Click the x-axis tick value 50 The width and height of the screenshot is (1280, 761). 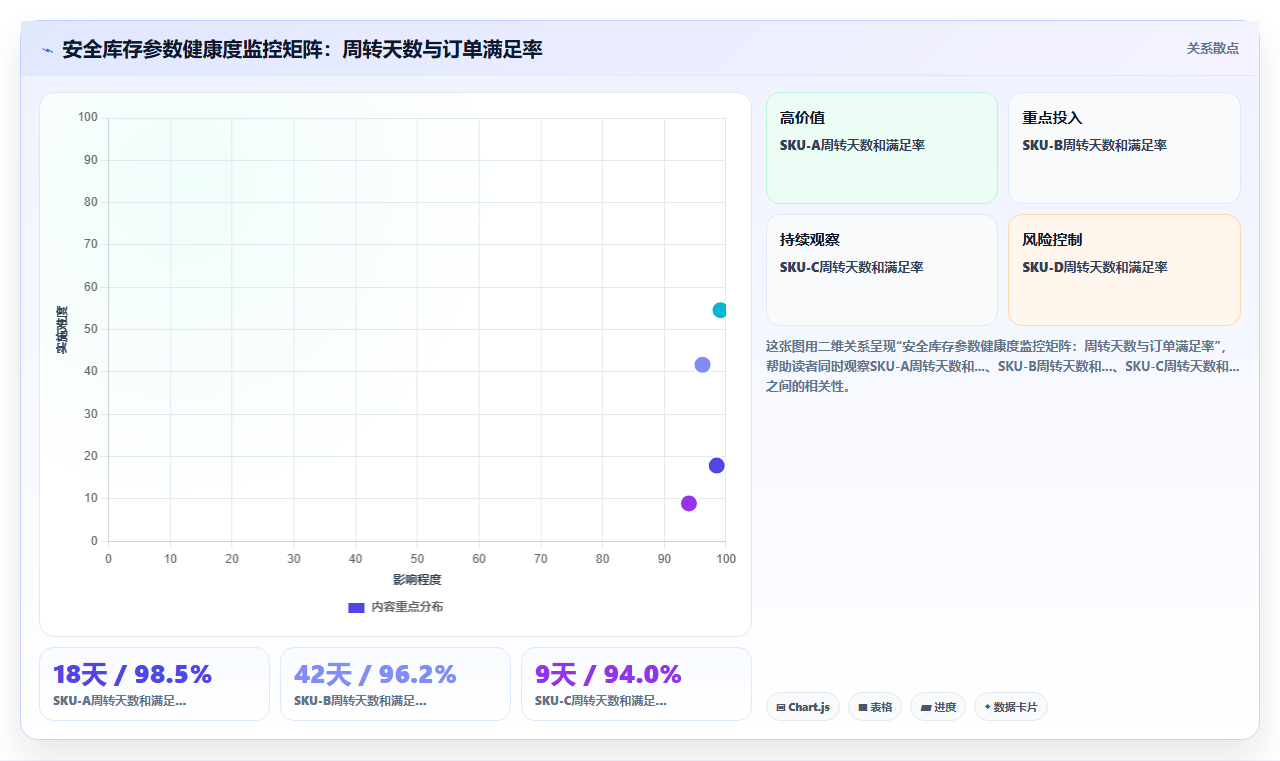point(417,558)
